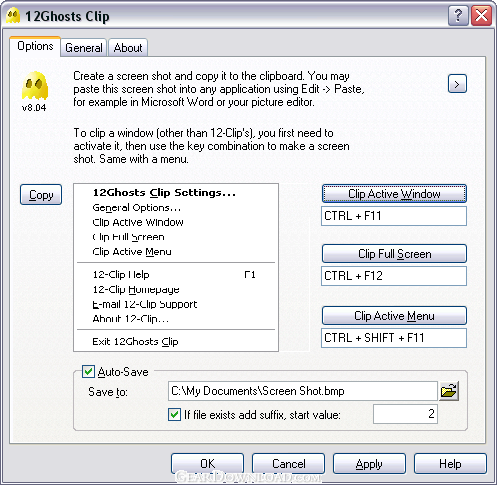Click the suffix start value field
Viewport: 497px width, 485px height.
pos(405,414)
